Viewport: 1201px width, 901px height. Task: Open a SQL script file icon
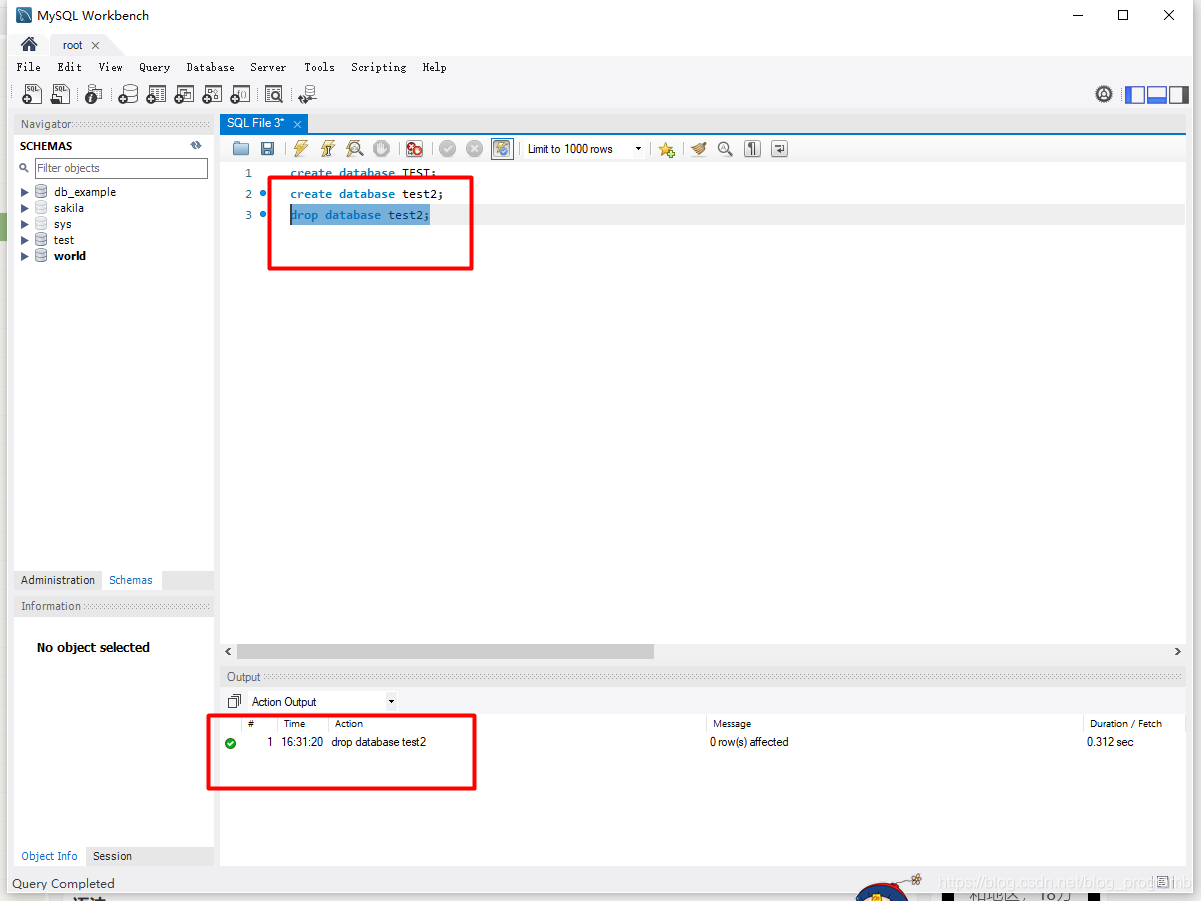pos(61,94)
